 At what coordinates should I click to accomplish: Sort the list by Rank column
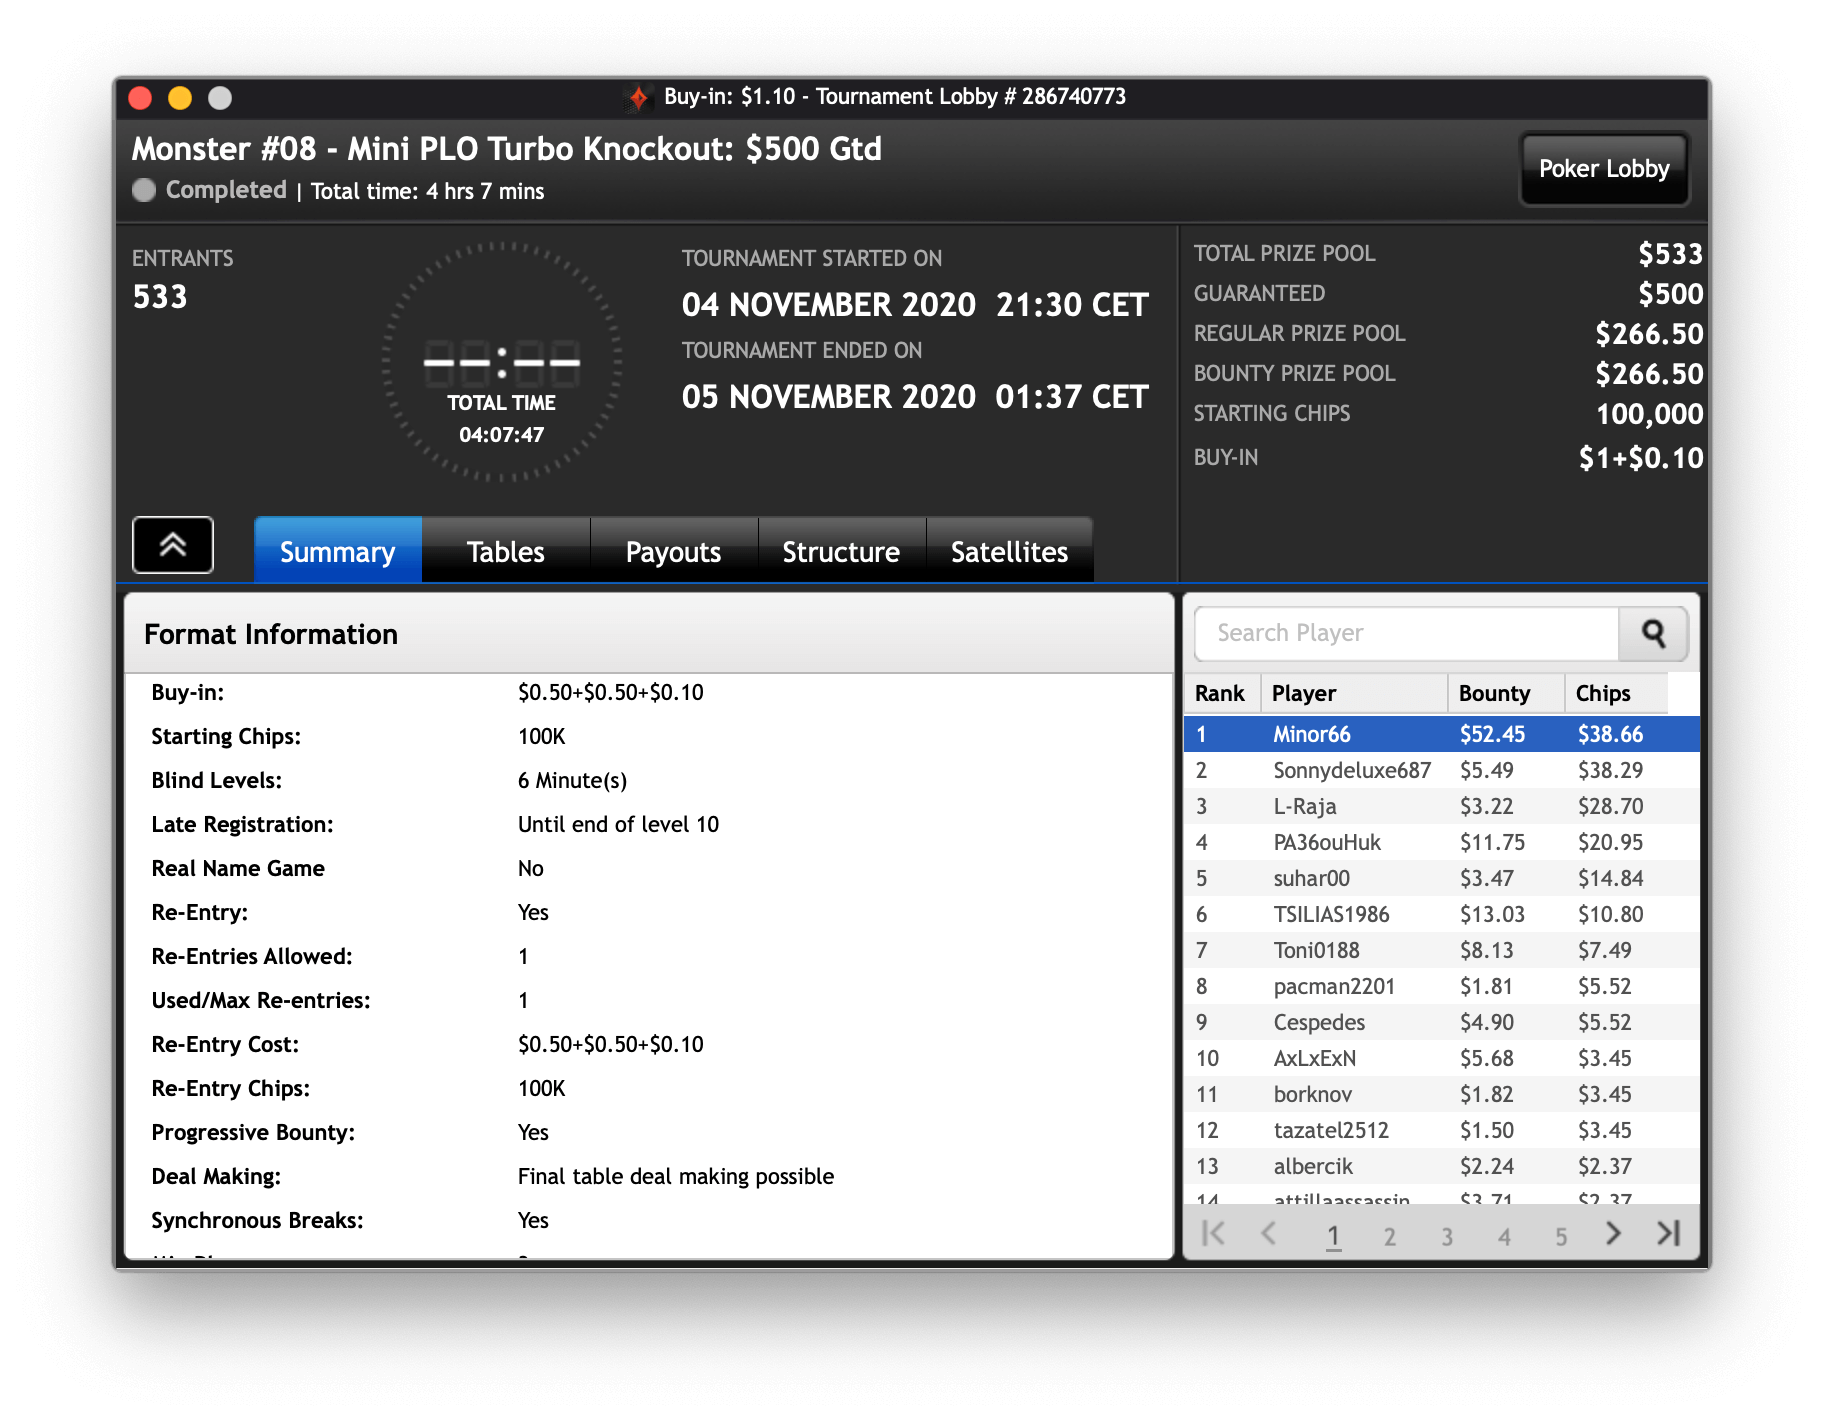[x=1219, y=694]
